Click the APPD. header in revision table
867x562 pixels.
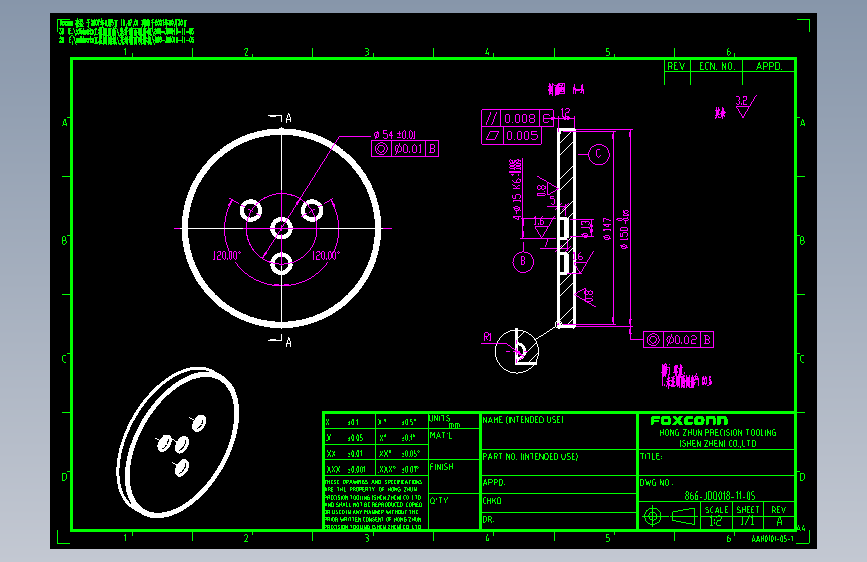pos(769,66)
